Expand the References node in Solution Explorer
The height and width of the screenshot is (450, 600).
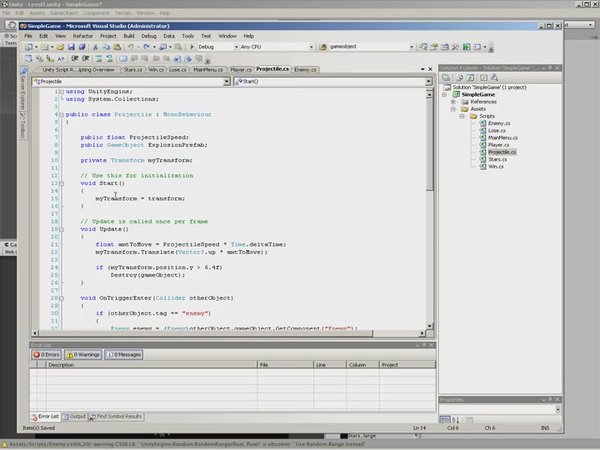(x=453, y=101)
